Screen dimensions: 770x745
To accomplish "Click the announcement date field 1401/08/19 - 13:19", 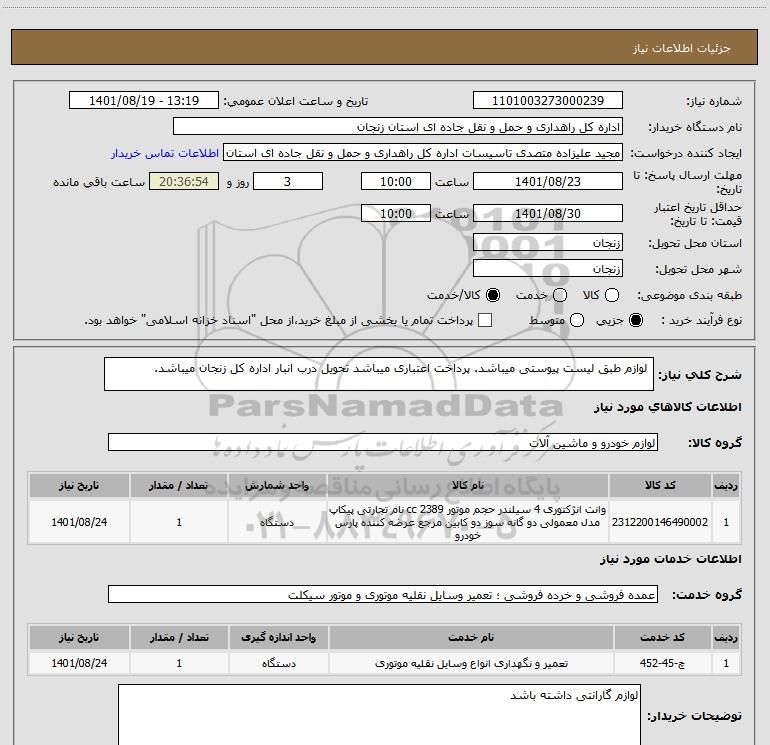I will [x=144, y=100].
